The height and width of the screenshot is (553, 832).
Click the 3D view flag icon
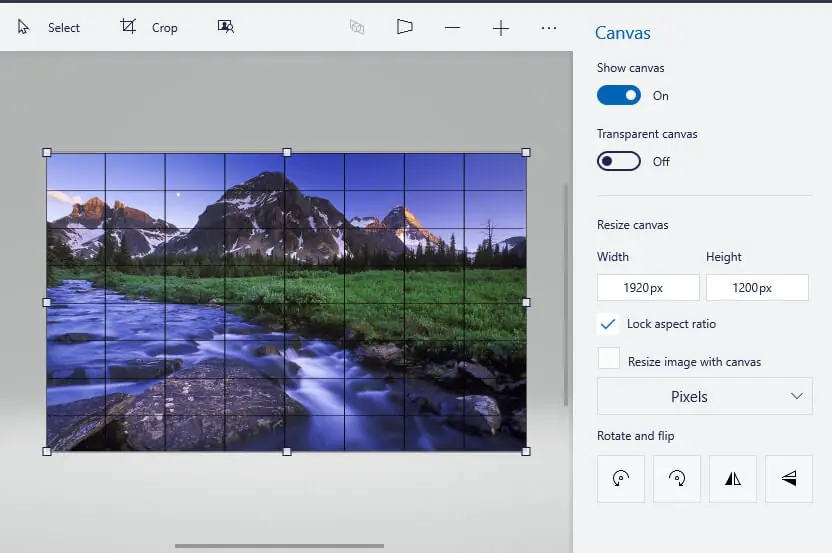(x=404, y=27)
